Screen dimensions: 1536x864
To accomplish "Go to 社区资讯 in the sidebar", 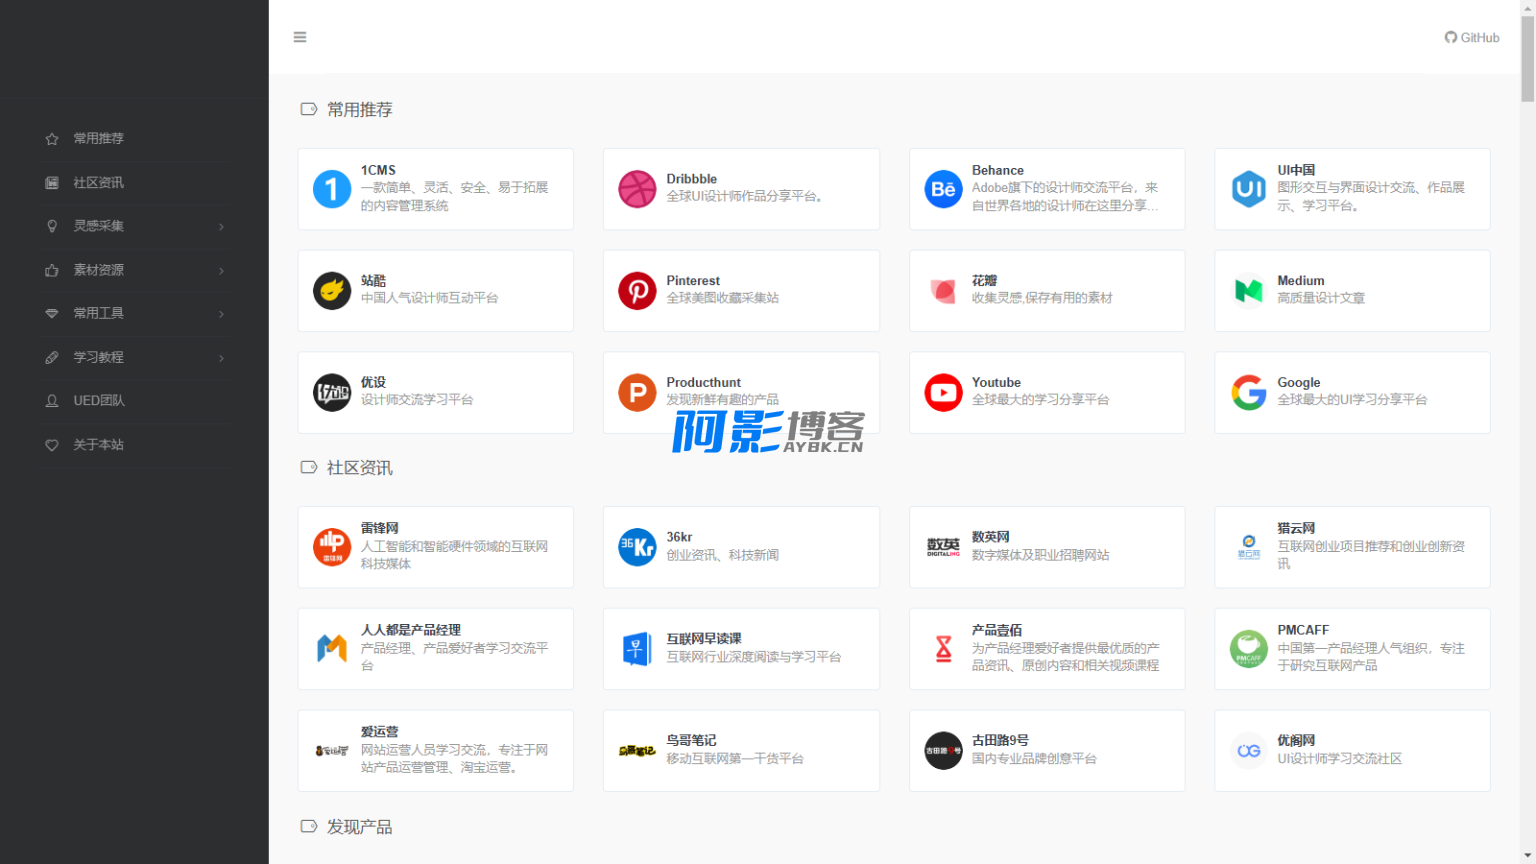I will (98, 183).
